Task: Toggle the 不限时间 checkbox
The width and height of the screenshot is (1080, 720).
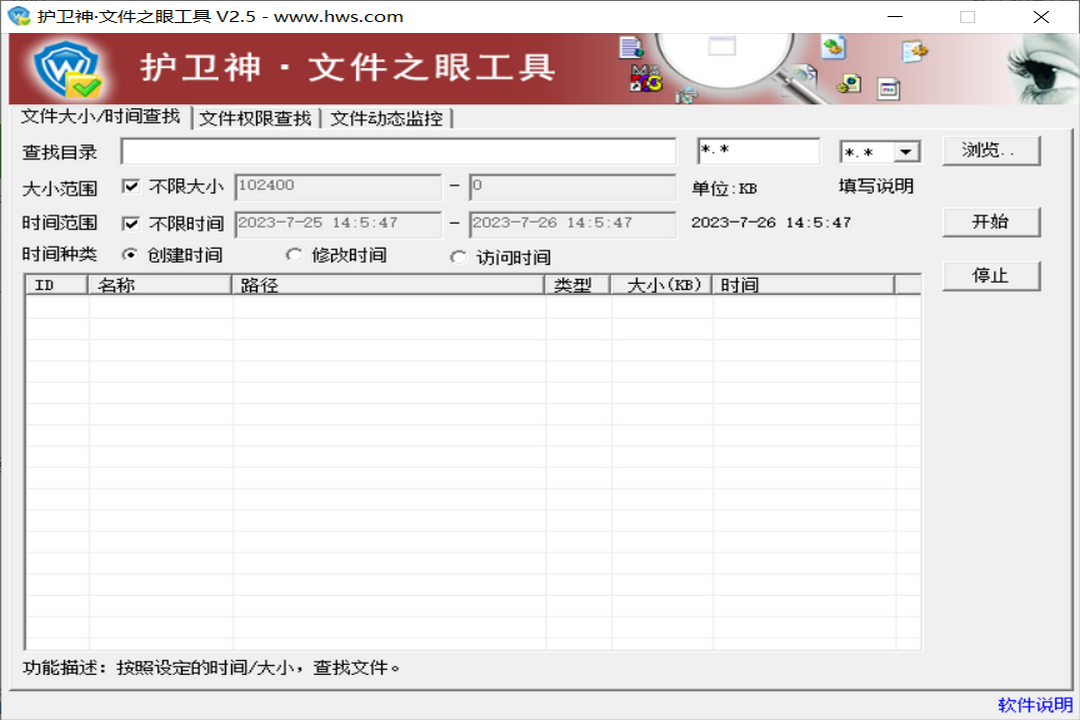Action: (x=130, y=223)
